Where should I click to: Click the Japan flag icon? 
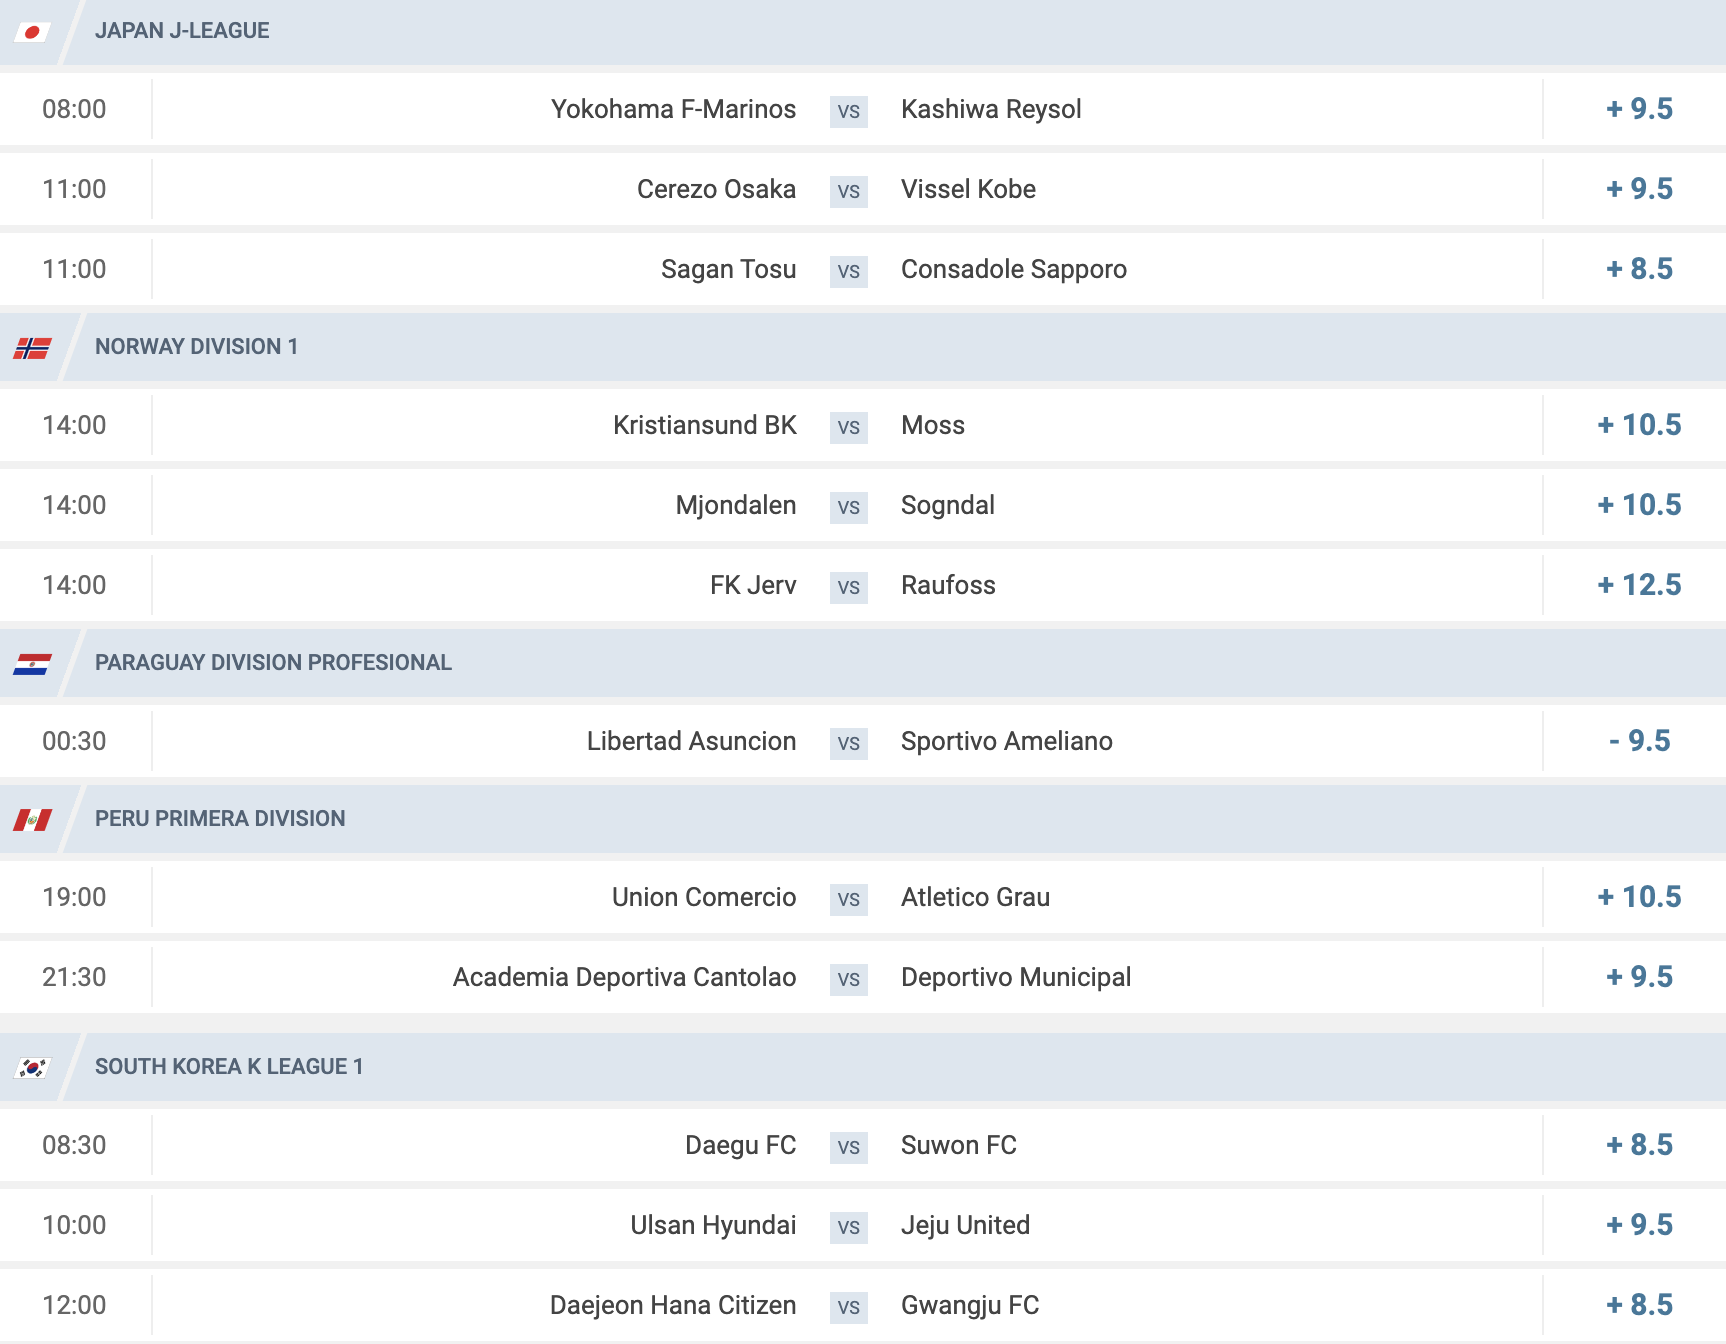click(33, 32)
